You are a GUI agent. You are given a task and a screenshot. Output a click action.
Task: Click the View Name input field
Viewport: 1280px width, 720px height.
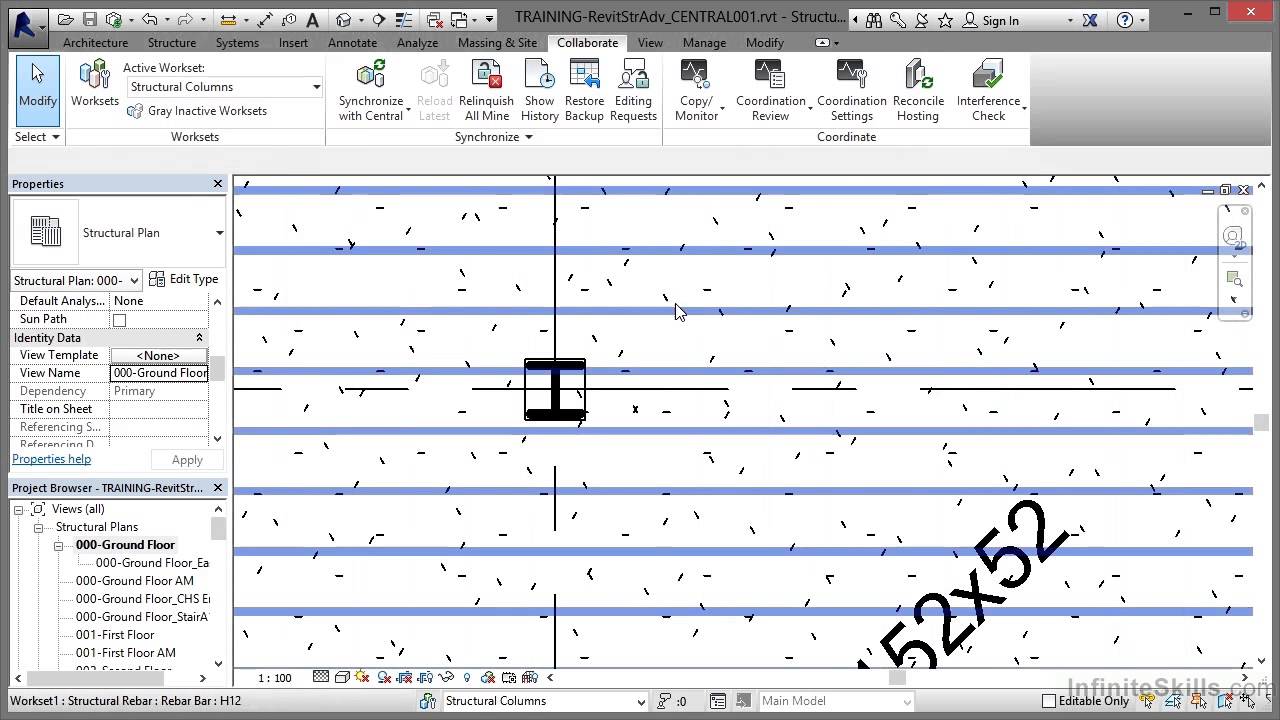pos(159,373)
